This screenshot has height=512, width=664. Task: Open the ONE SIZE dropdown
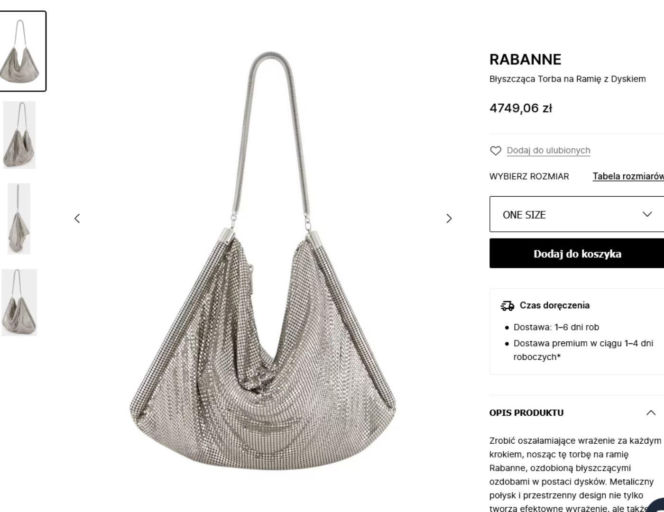pyautogui.click(x=577, y=214)
